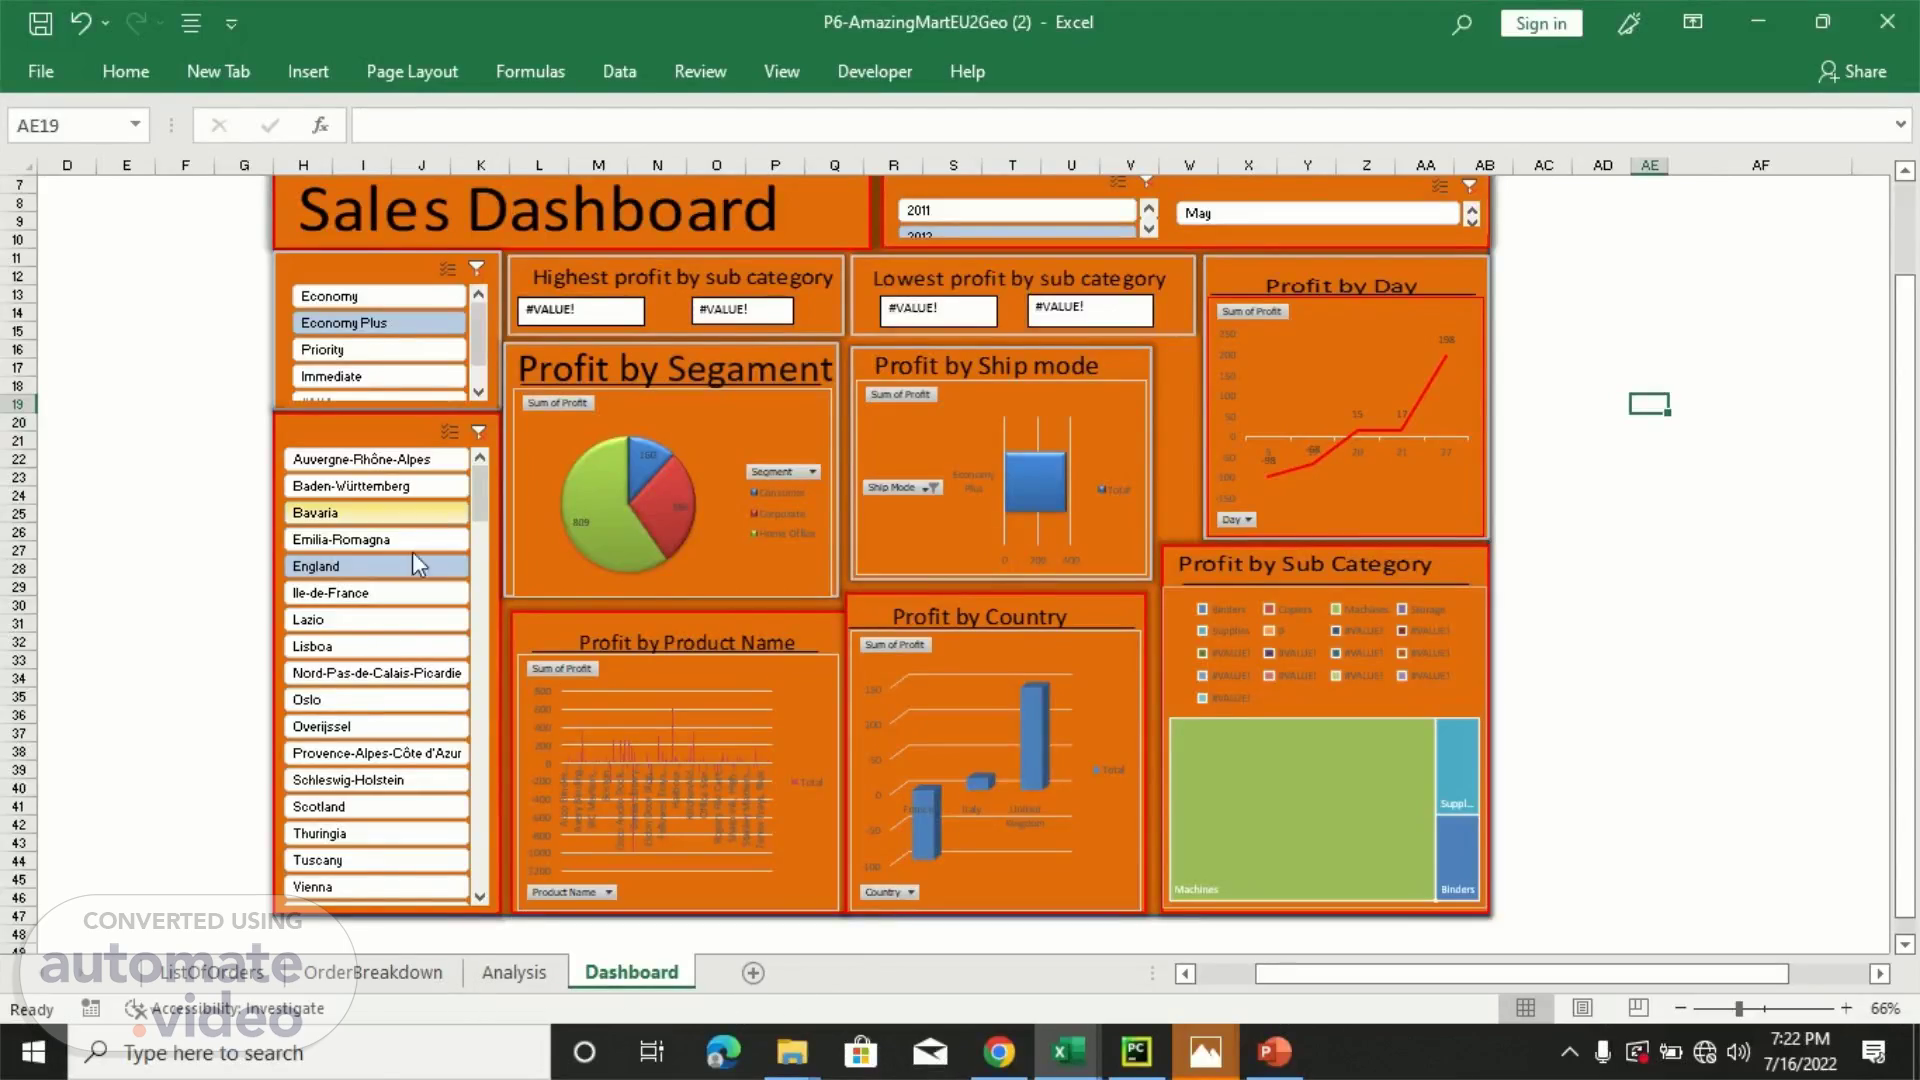
Task: Click the blue Binders treemap block
Action: (1457, 857)
